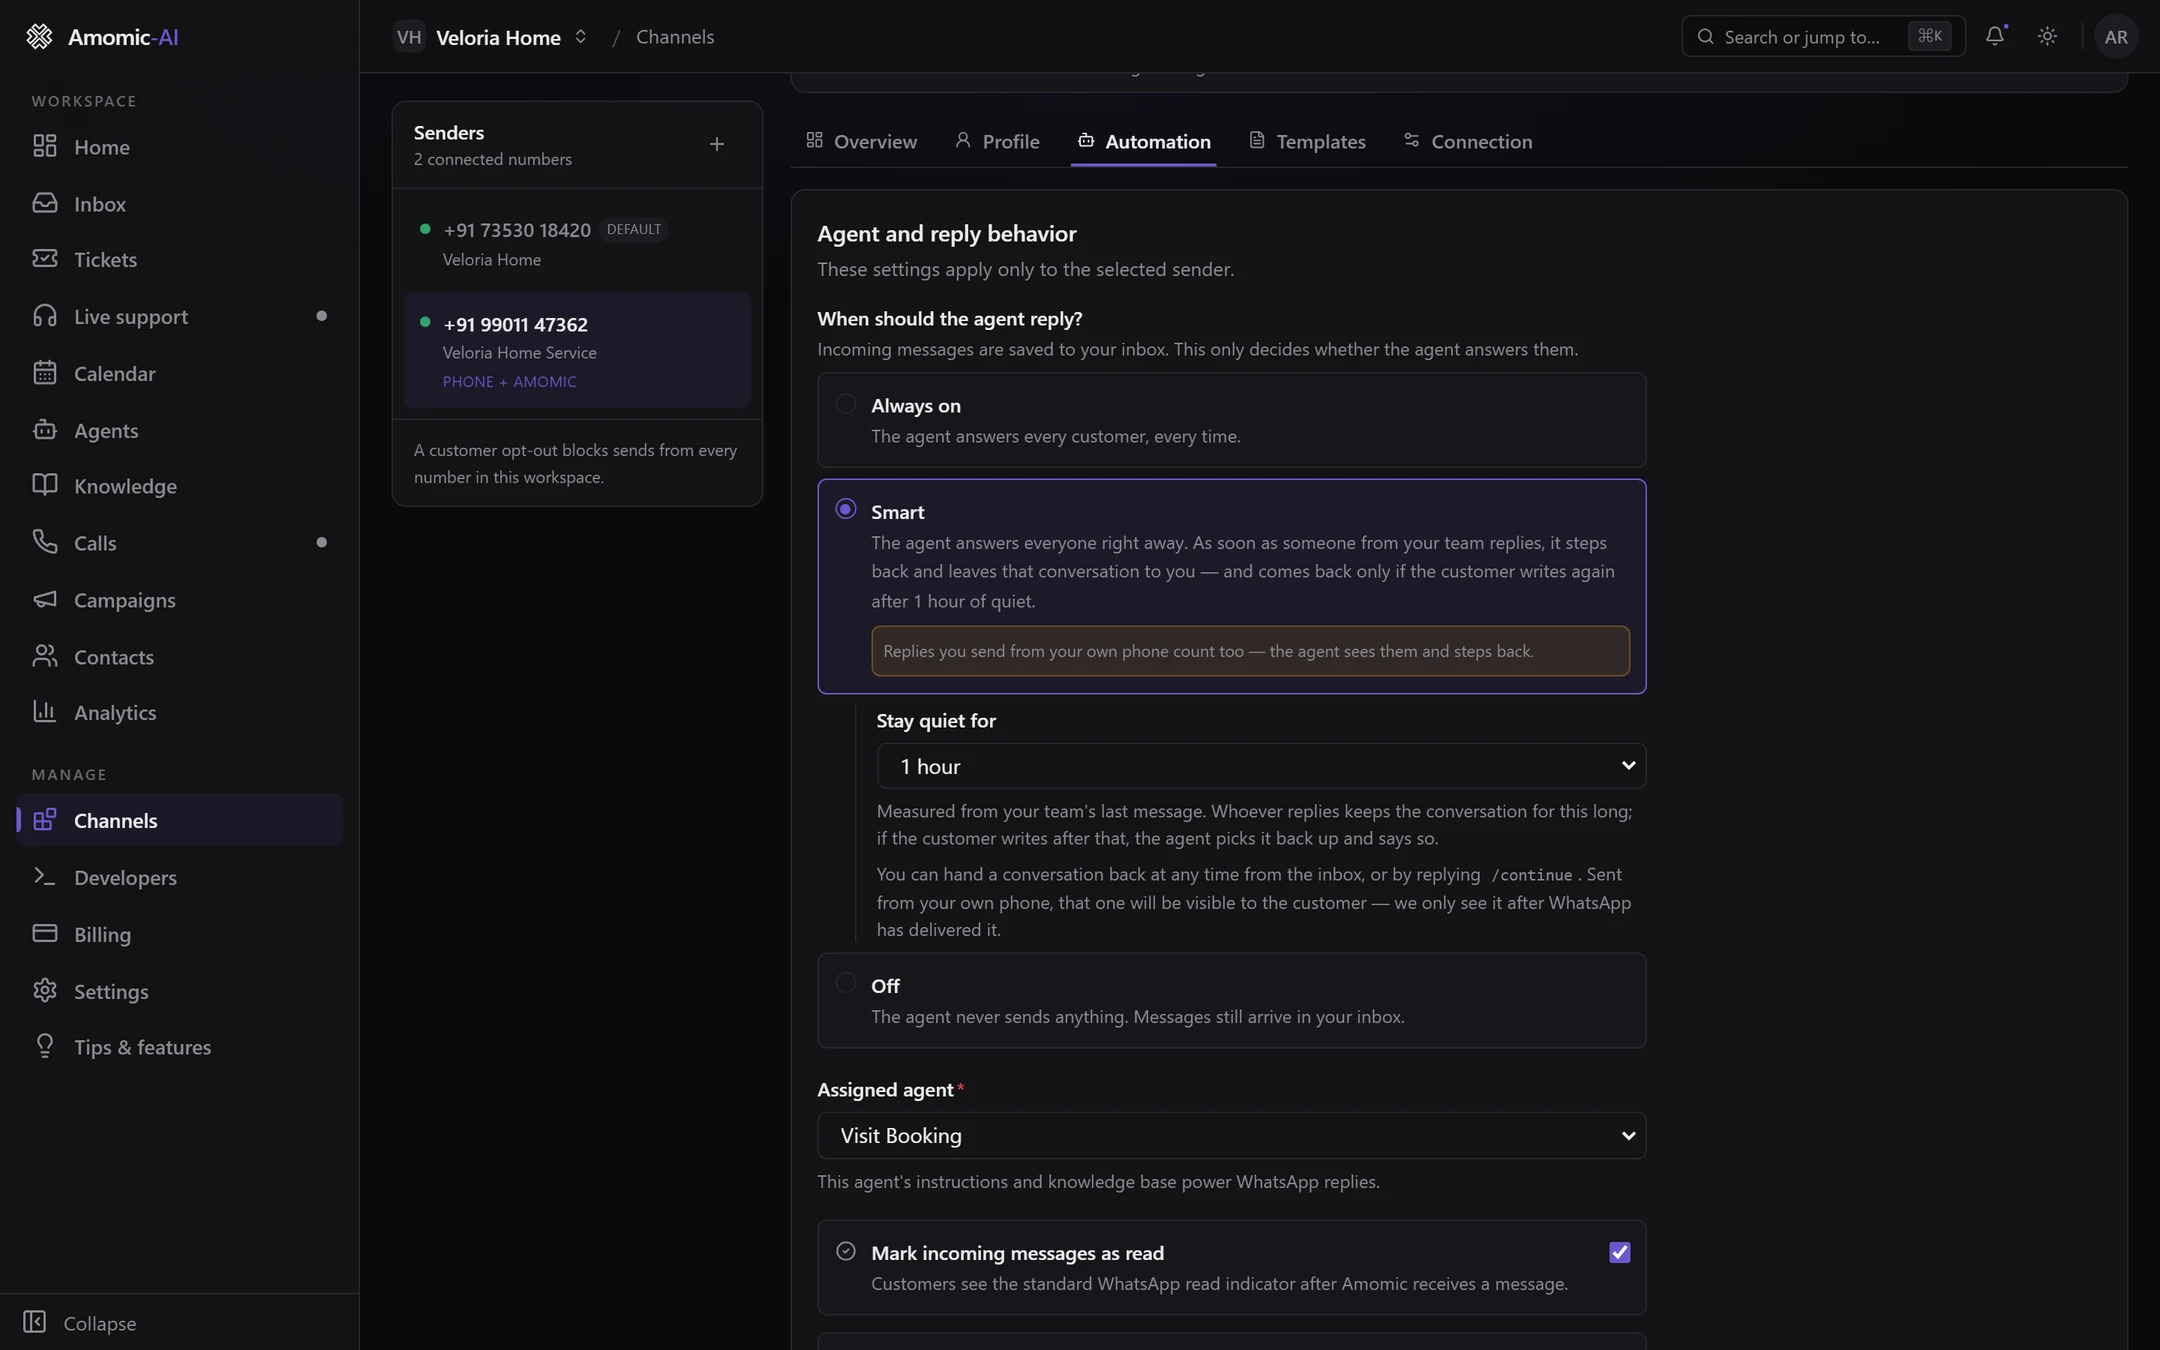
Task: Add a new sender with plus icon
Action: point(716,144)
